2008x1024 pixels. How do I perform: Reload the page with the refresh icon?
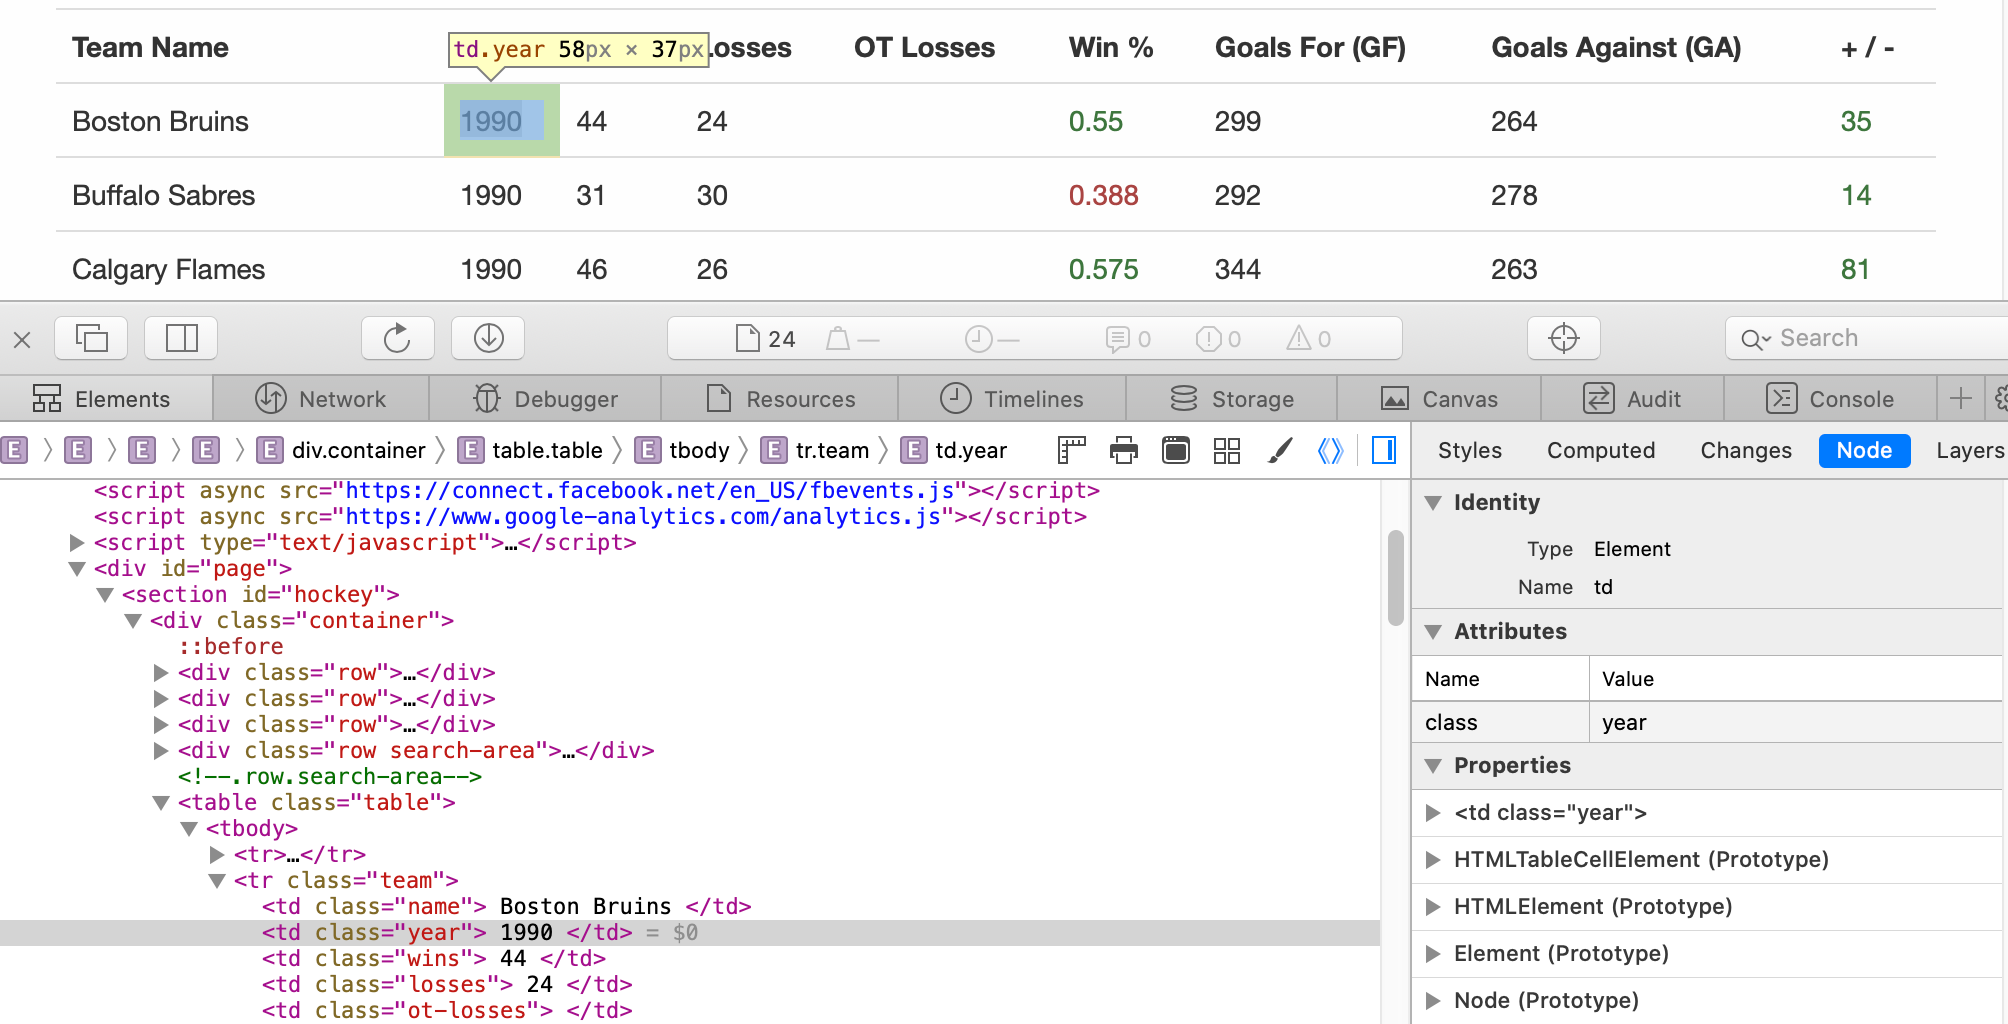coord(397,338)
